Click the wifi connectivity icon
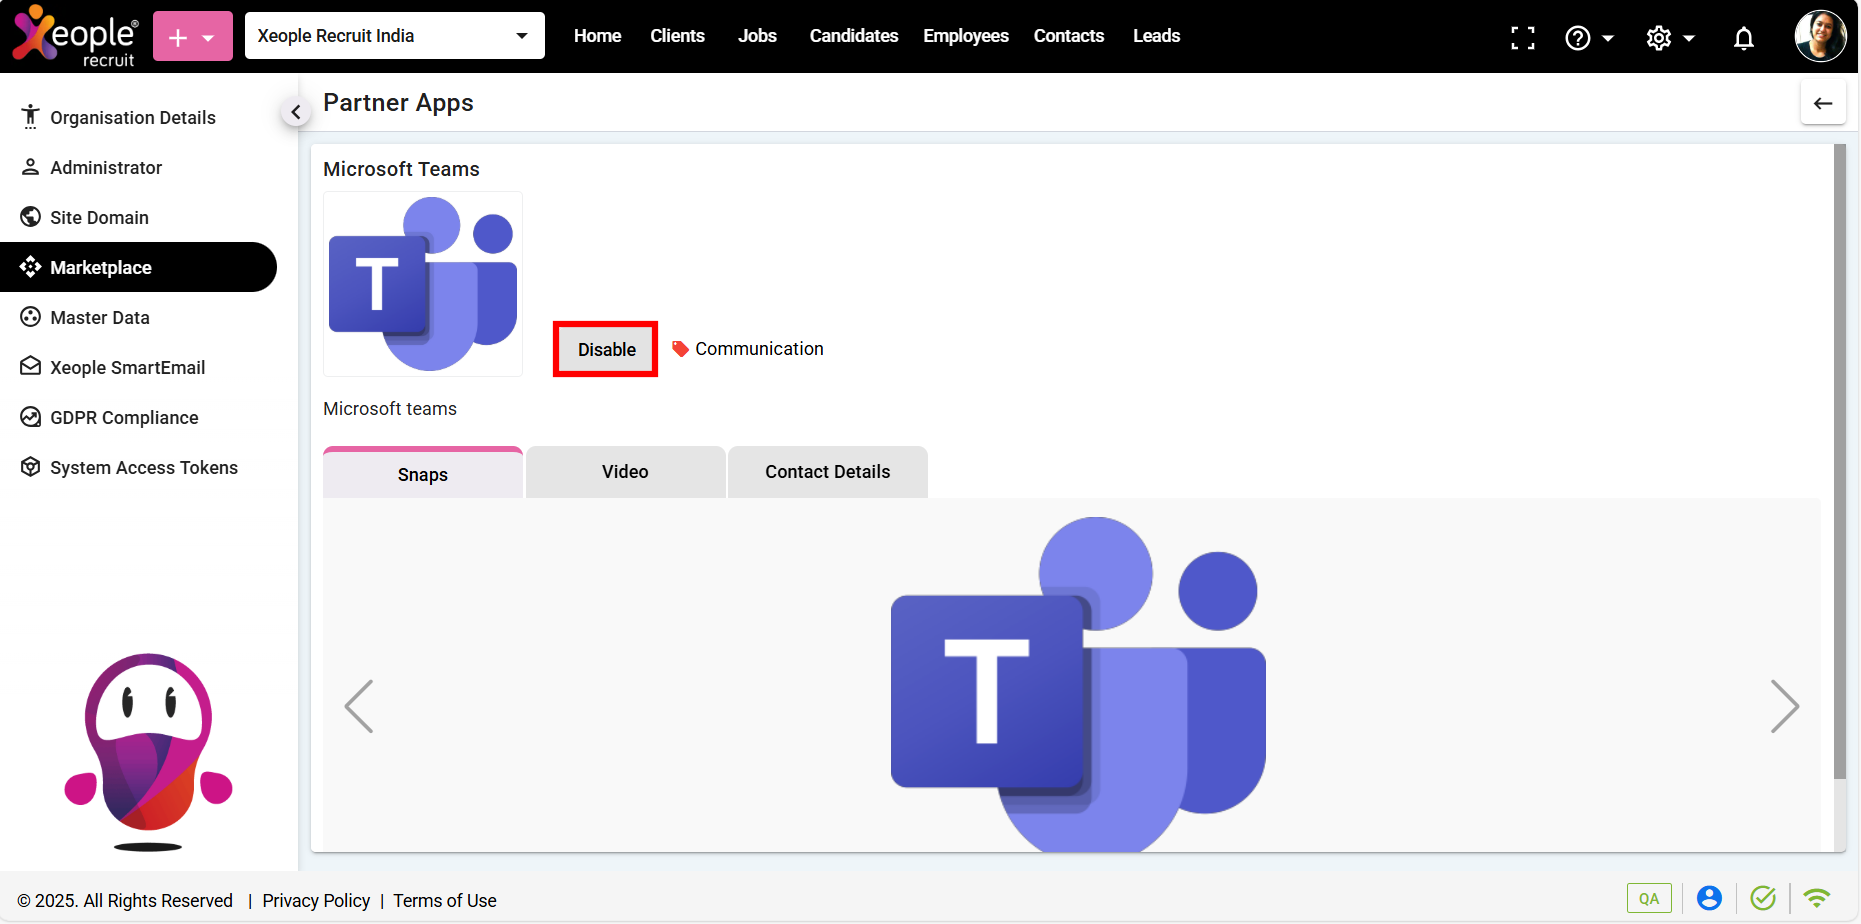This screenshot has width=1861, height=924. 1817,898
